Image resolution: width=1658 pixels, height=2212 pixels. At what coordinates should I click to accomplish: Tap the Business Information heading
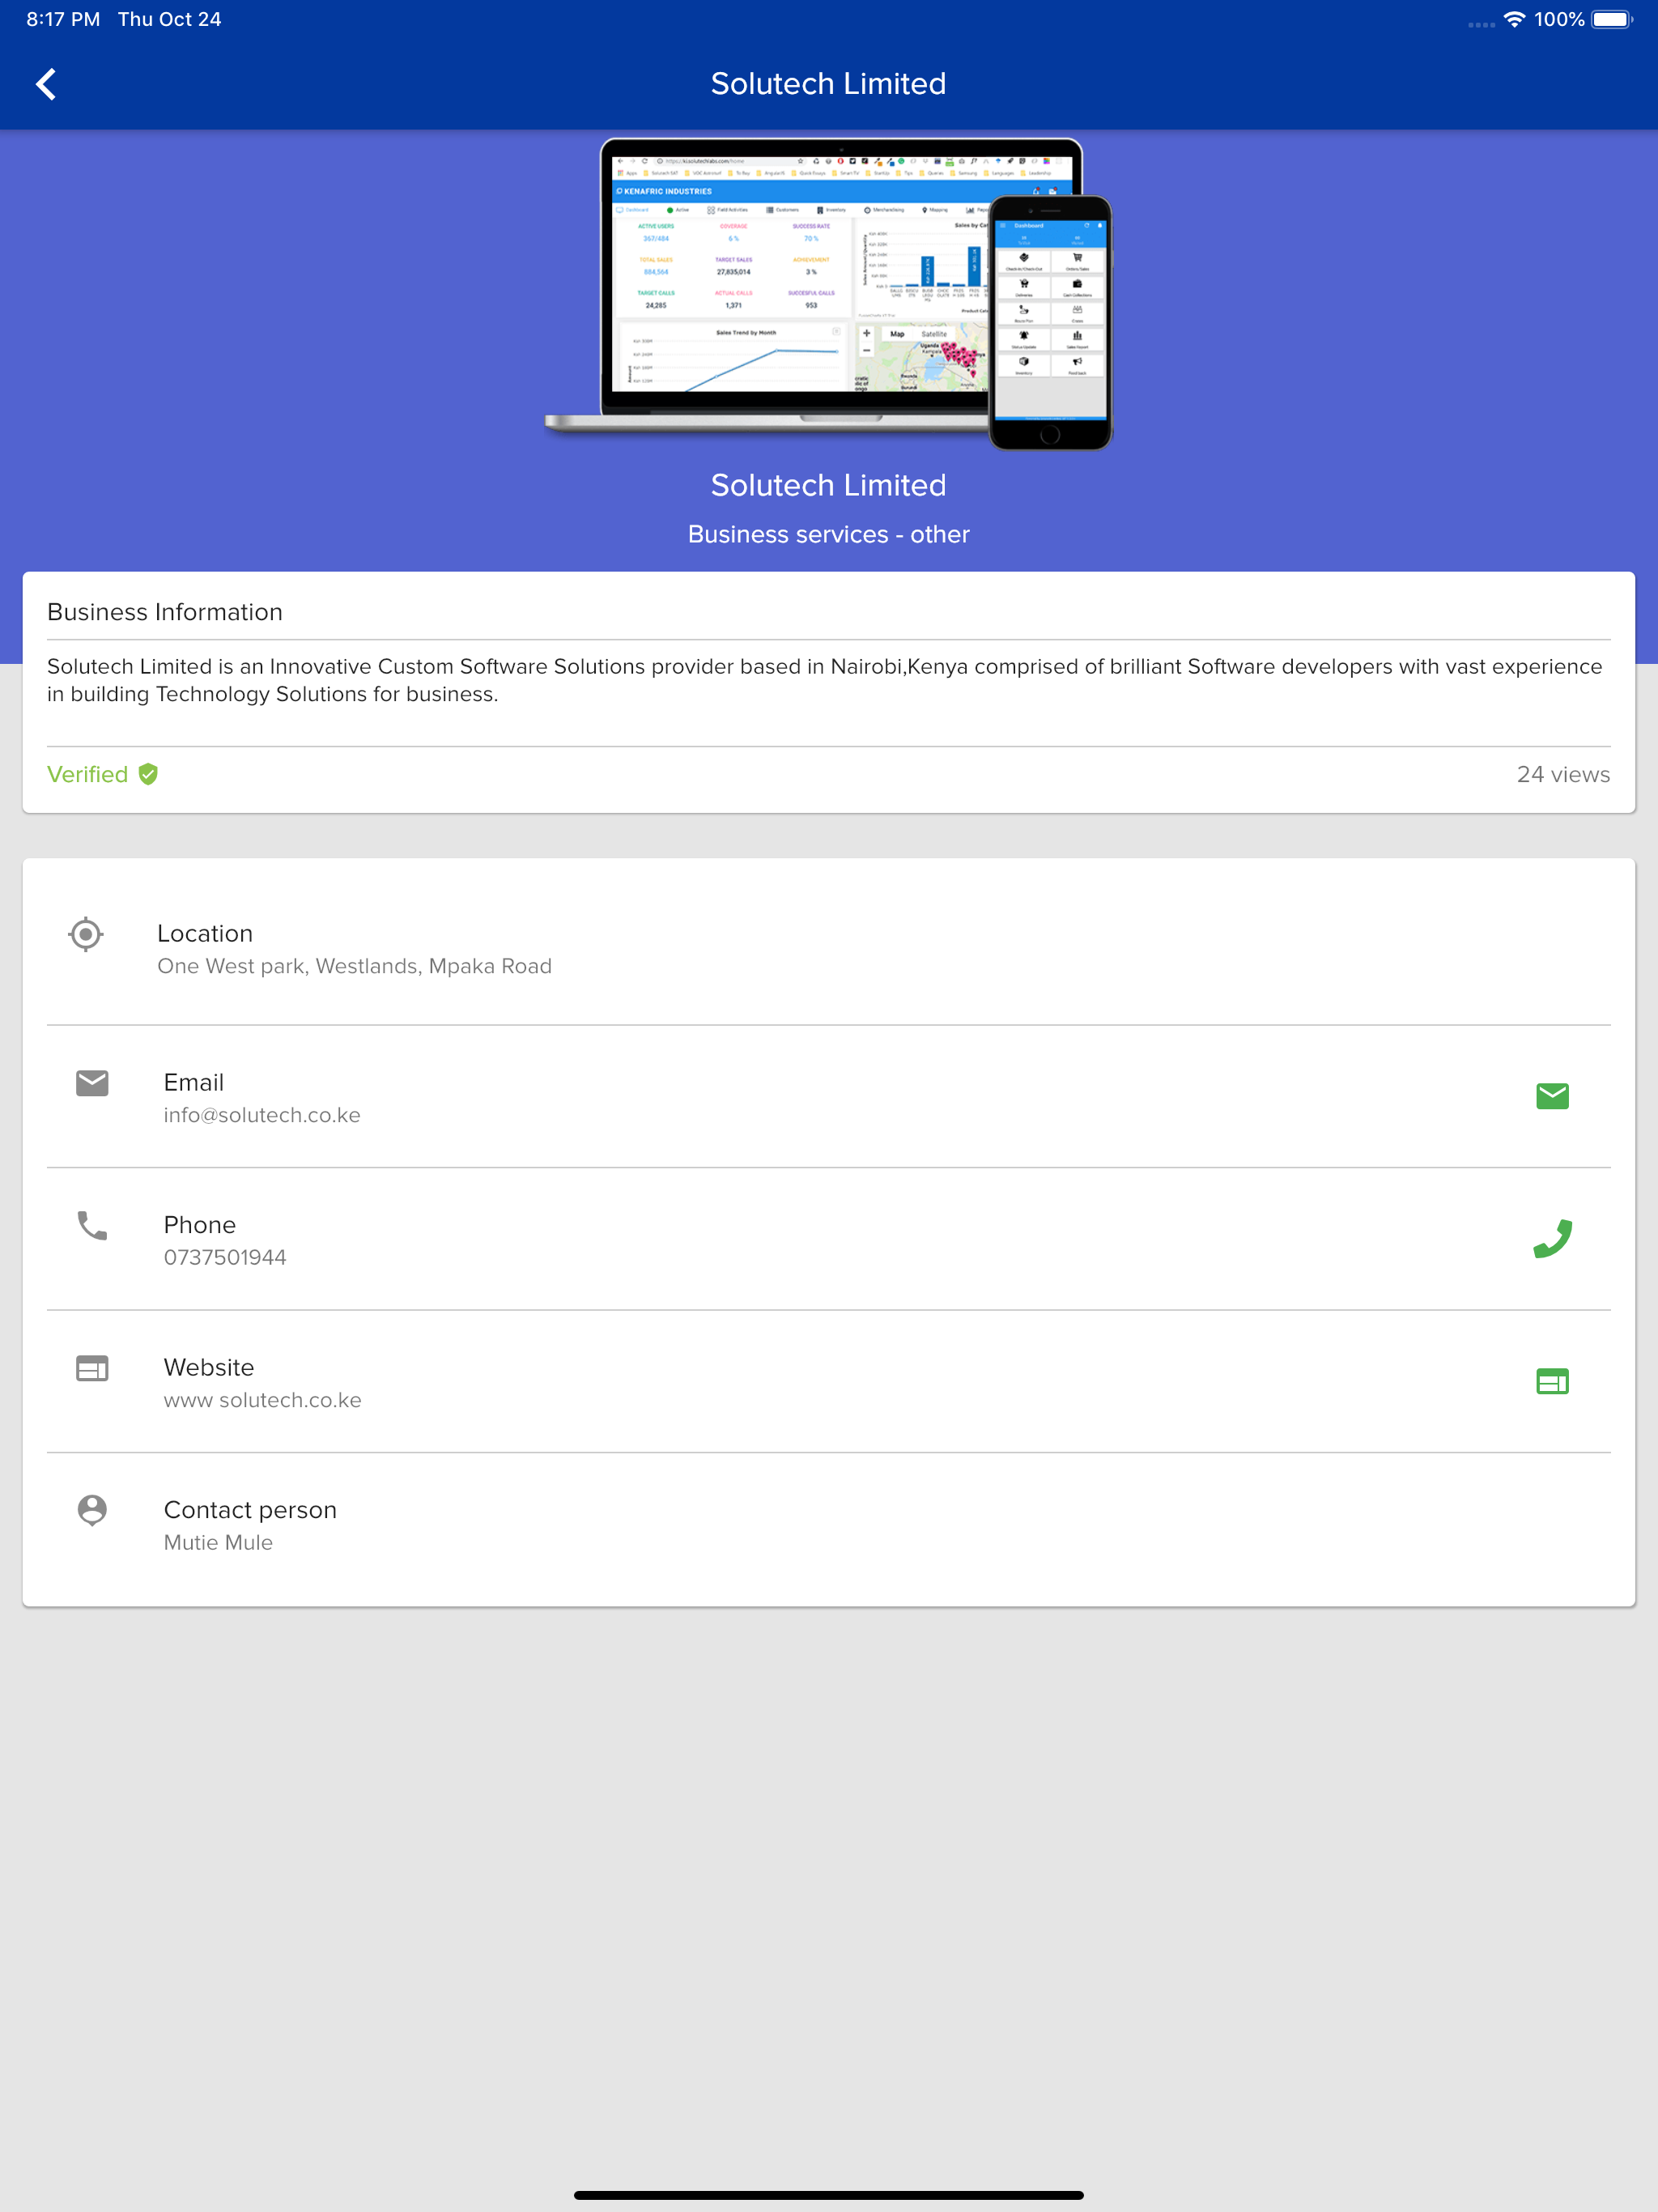(x=165, y=612)
